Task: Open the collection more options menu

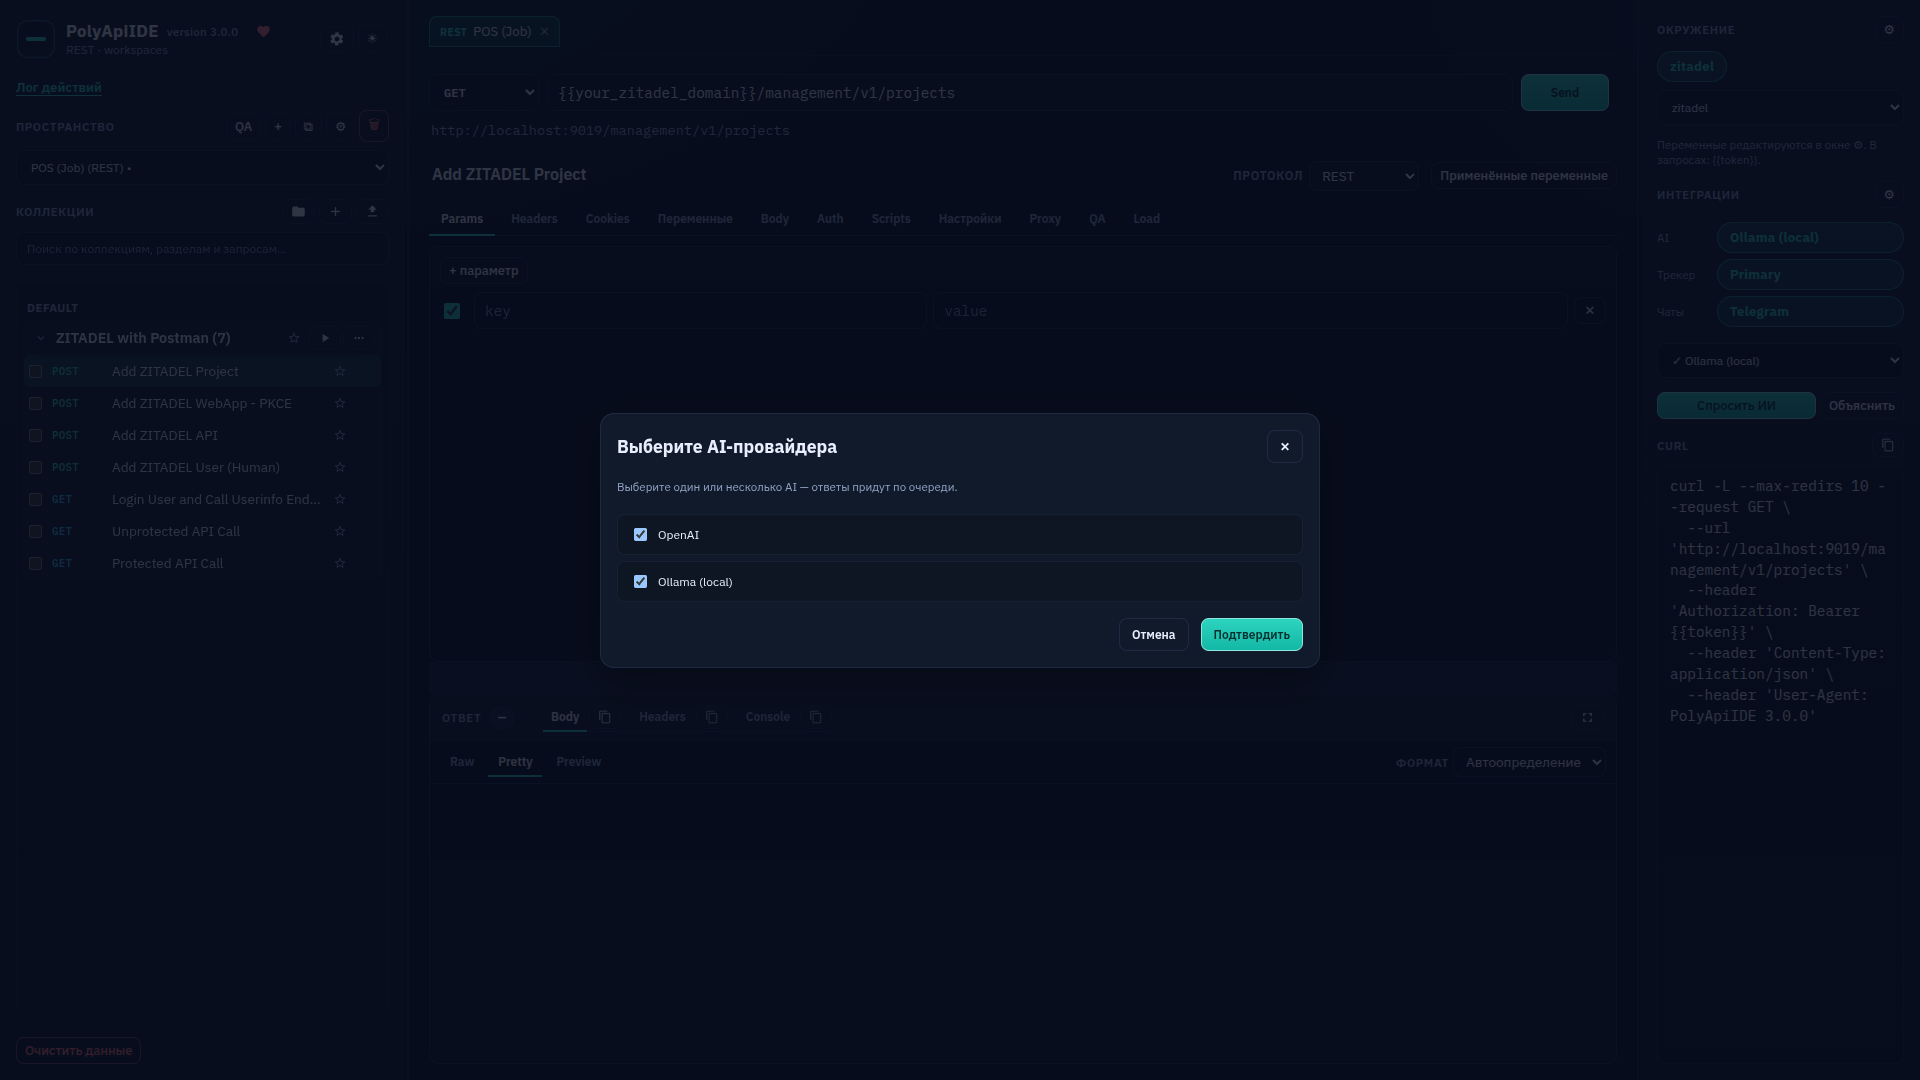Action: [359, 338]
